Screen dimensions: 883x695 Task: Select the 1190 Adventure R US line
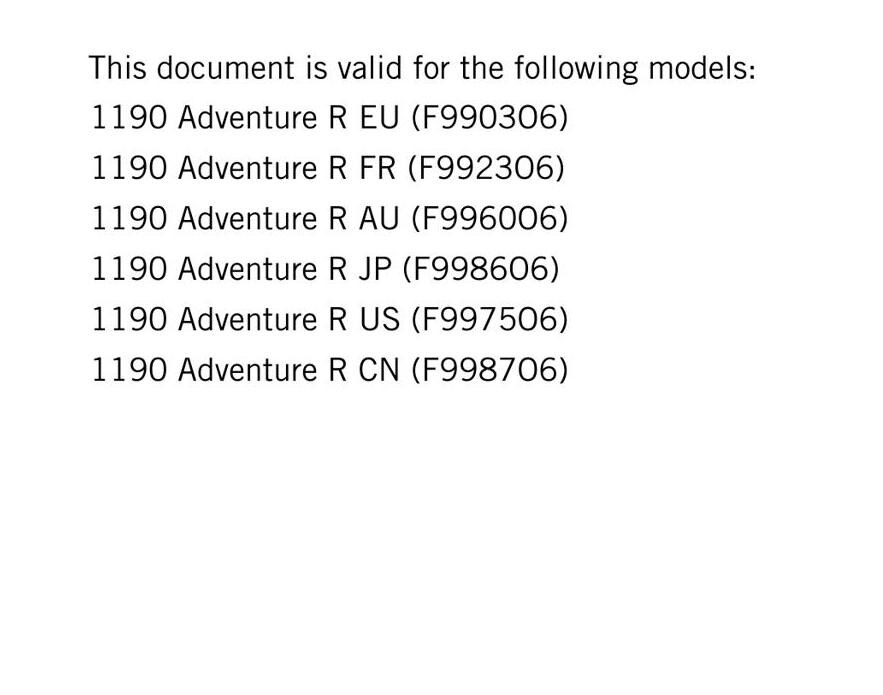(329, 319)
